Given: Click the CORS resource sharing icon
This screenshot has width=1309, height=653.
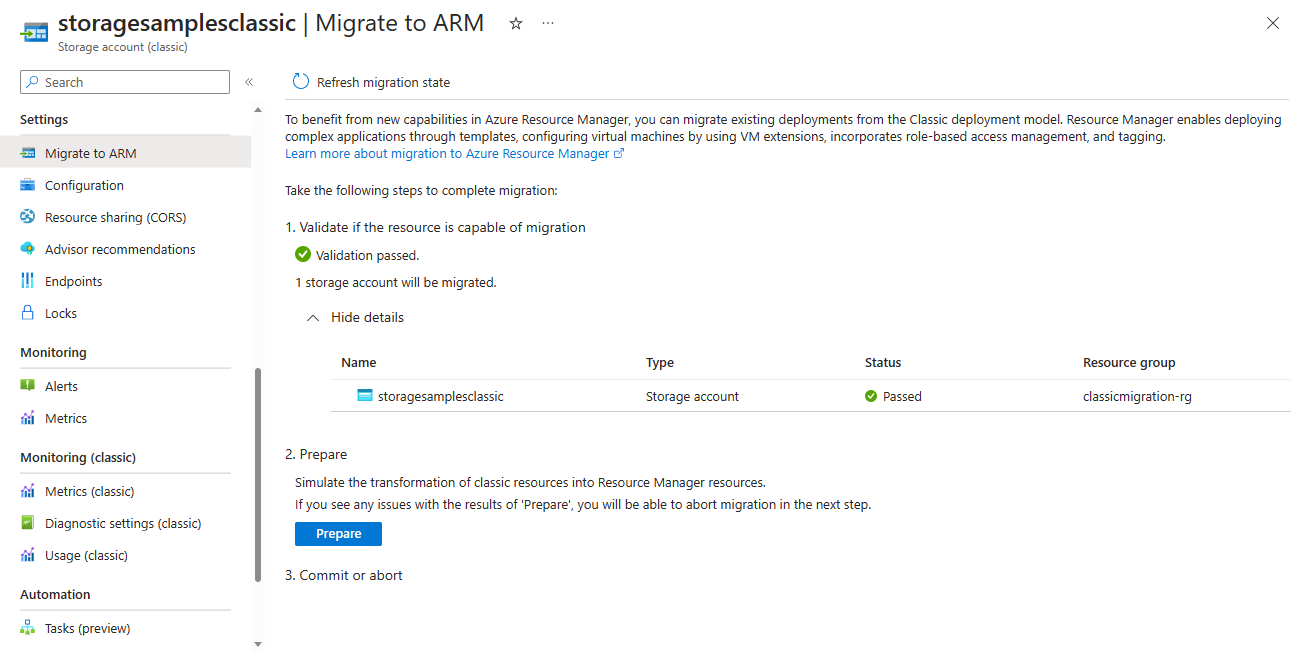Looking at the screenshot, I should [28, 217].
